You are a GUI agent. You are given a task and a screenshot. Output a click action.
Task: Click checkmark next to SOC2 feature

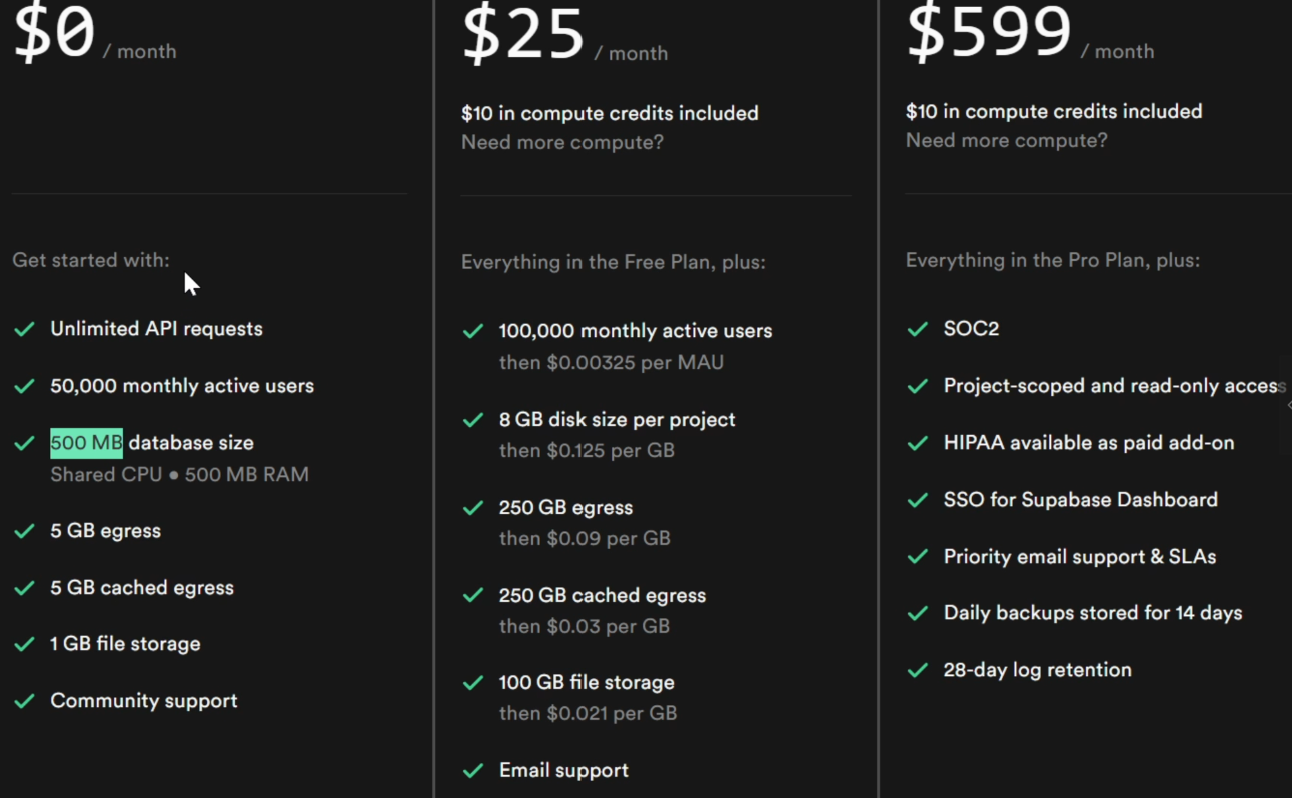pyautogui.click(x=917, y=329)
